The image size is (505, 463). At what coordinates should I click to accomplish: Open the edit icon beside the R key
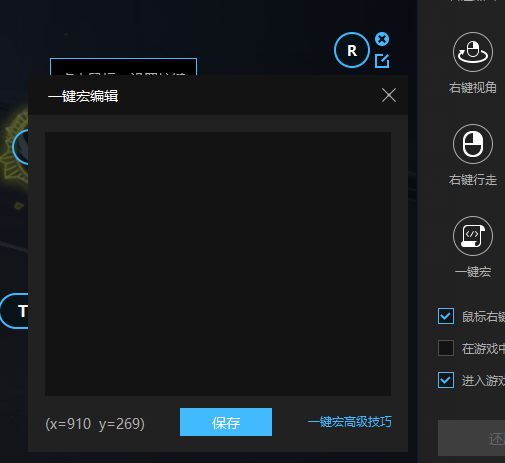pyautogui.click(x=382, y=61)
